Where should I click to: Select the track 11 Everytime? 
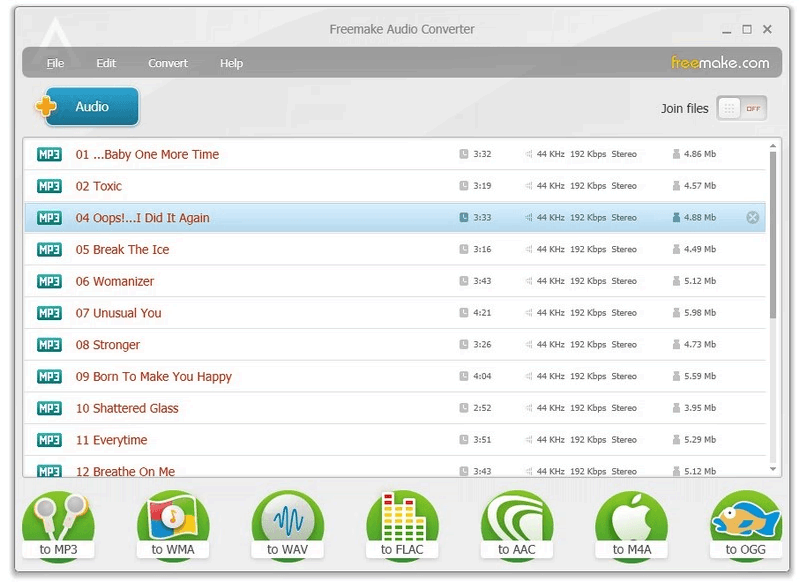click(x=395, y=440)
